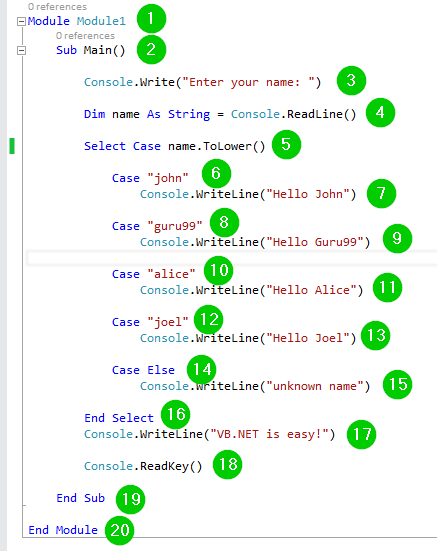Click green annotation circle number 20
Image resolution: width=437 pixels, height=551 pixels.
click(120, 530)
